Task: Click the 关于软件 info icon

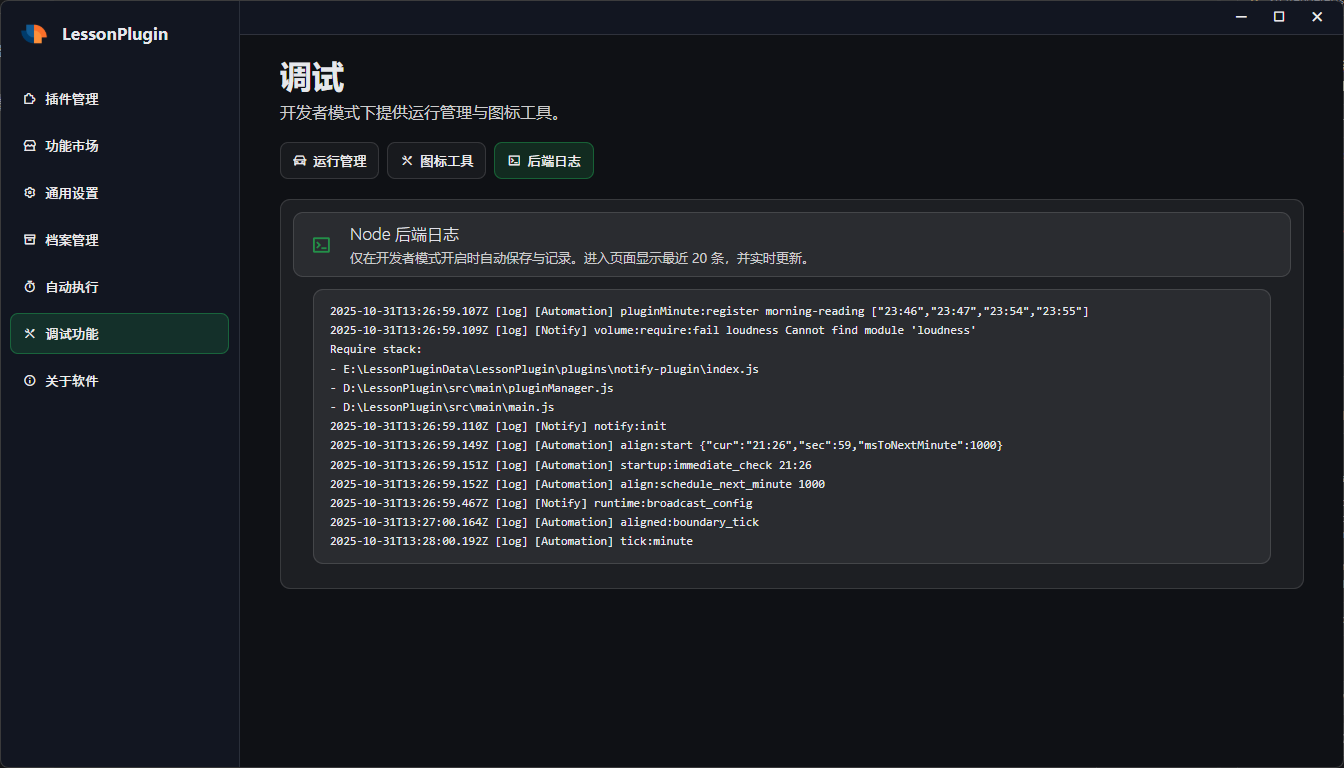Action: pos(30,381)
